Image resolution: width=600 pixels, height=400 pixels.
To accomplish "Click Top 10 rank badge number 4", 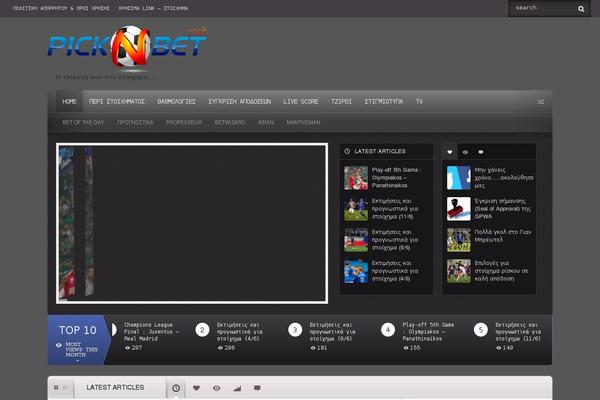I will point(388,330).
